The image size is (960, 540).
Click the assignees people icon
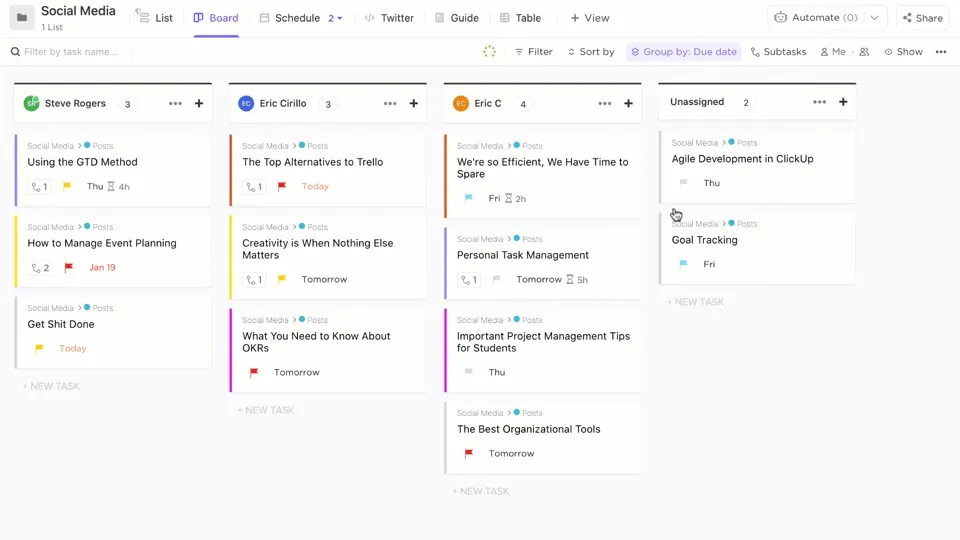[864, 52]
